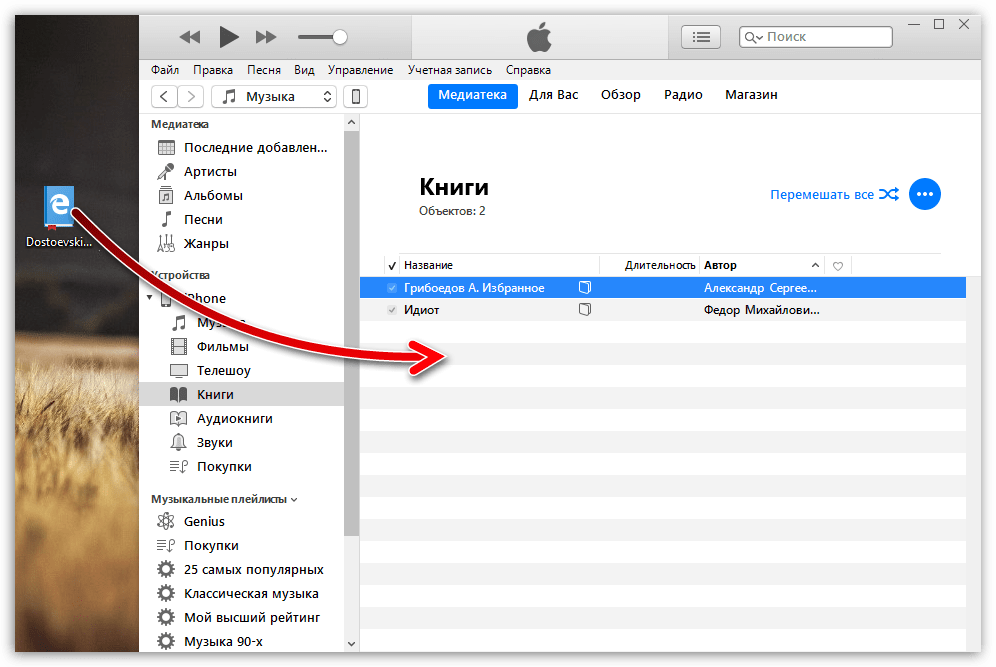The image size is (996, 667).
Task: Click the heart love column header
Action: tap(838, 266)
